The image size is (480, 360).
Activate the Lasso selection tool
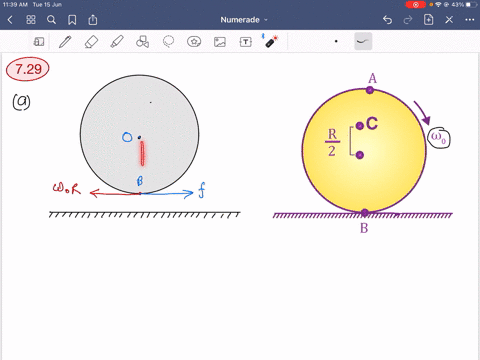168,42
